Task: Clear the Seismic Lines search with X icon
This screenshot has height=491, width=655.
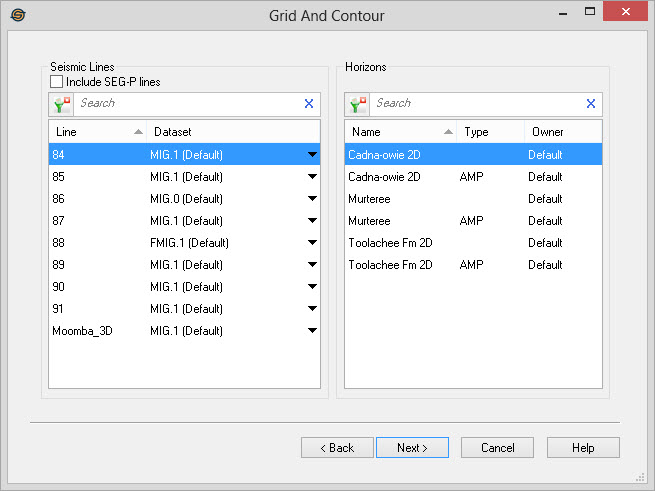Action: 308,104
